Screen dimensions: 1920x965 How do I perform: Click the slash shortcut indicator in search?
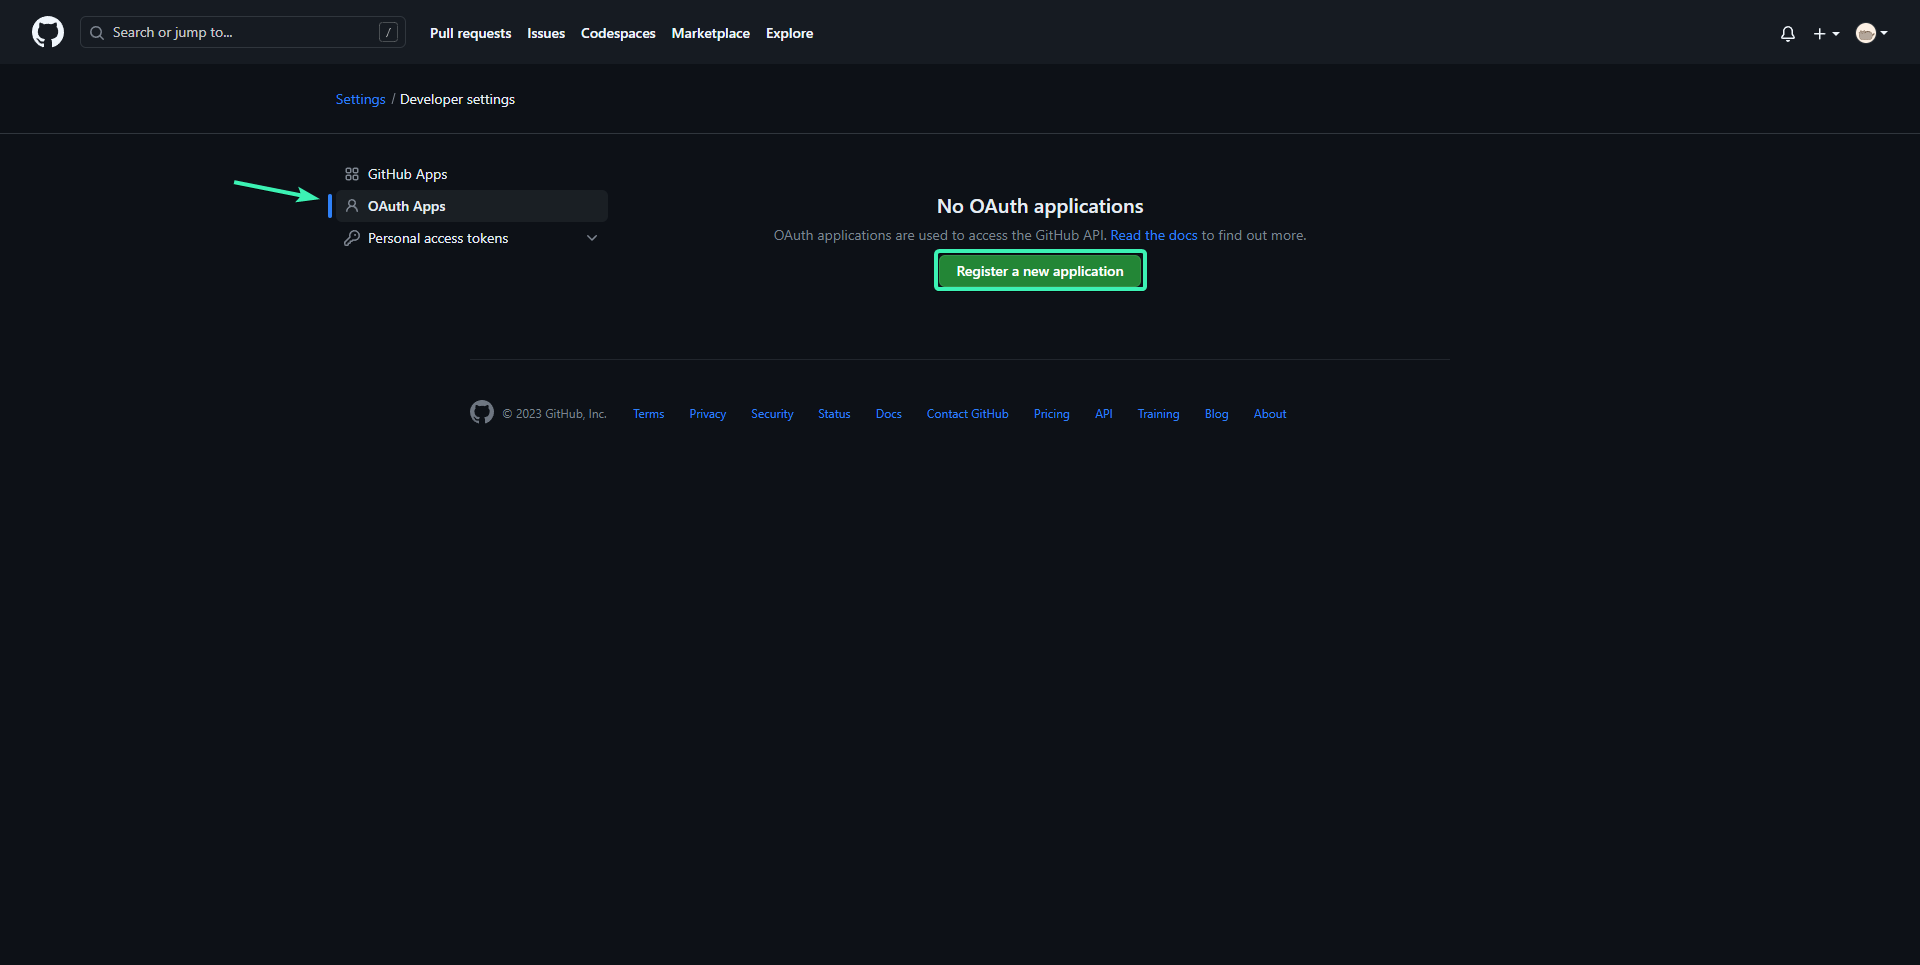tap(389, 32)
